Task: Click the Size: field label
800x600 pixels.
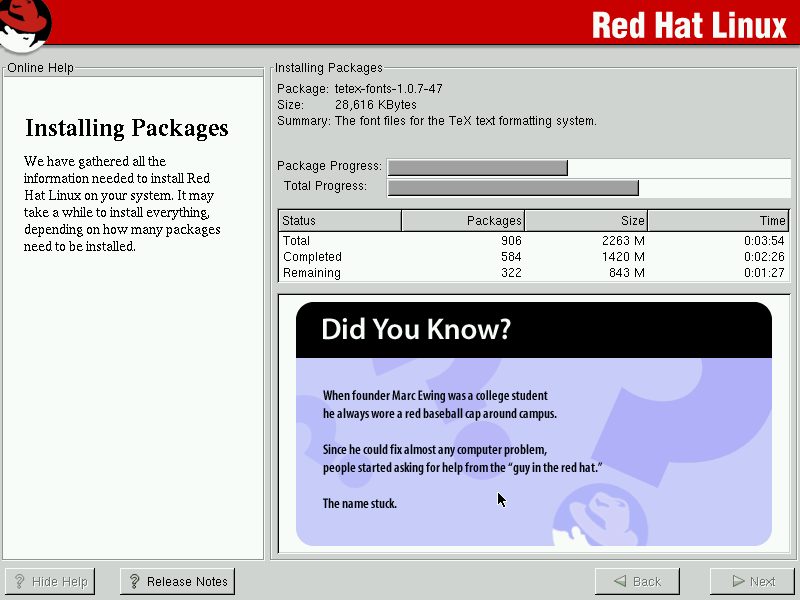Action: tap(290, 105)
